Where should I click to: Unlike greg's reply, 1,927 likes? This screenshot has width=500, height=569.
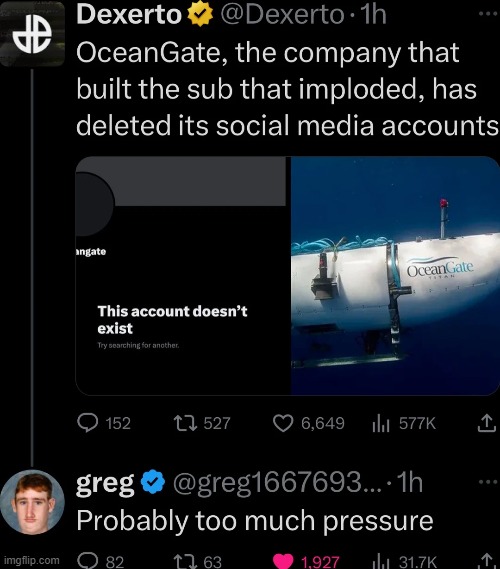point(306,561)
